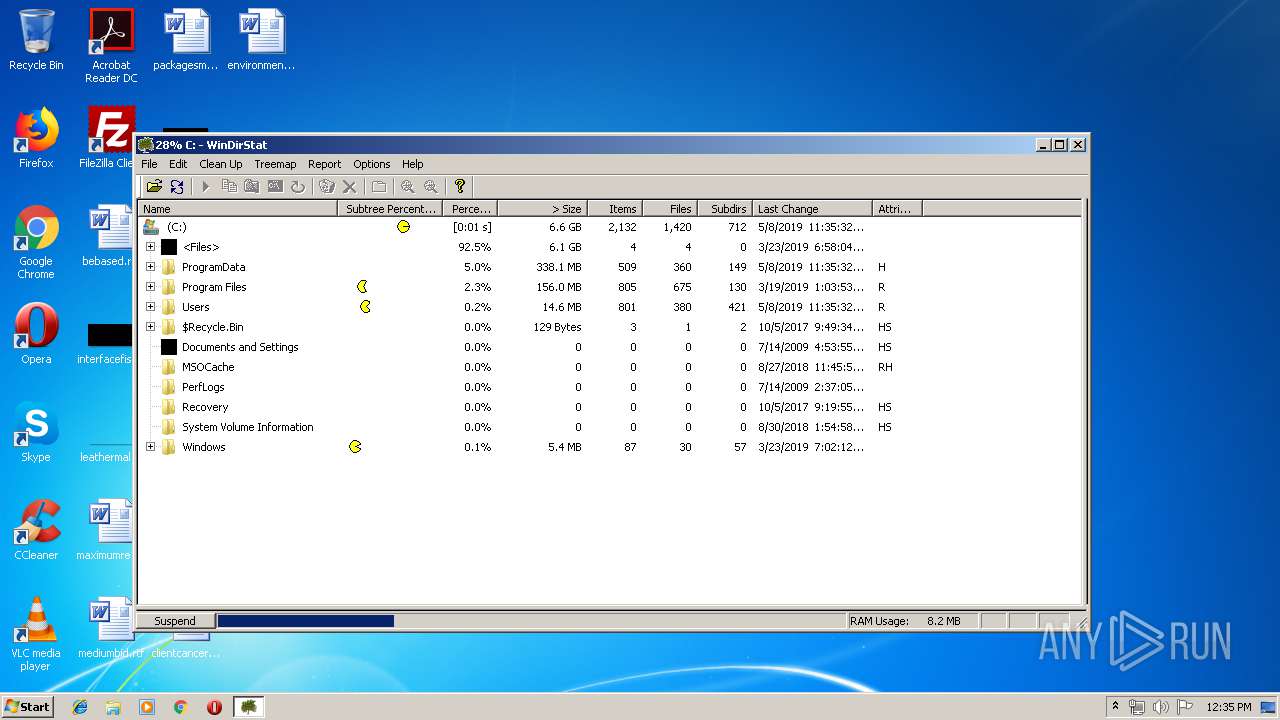1280x720 pixels.
Task: Click the Delete permanently X icon
Action: point(349,186)
